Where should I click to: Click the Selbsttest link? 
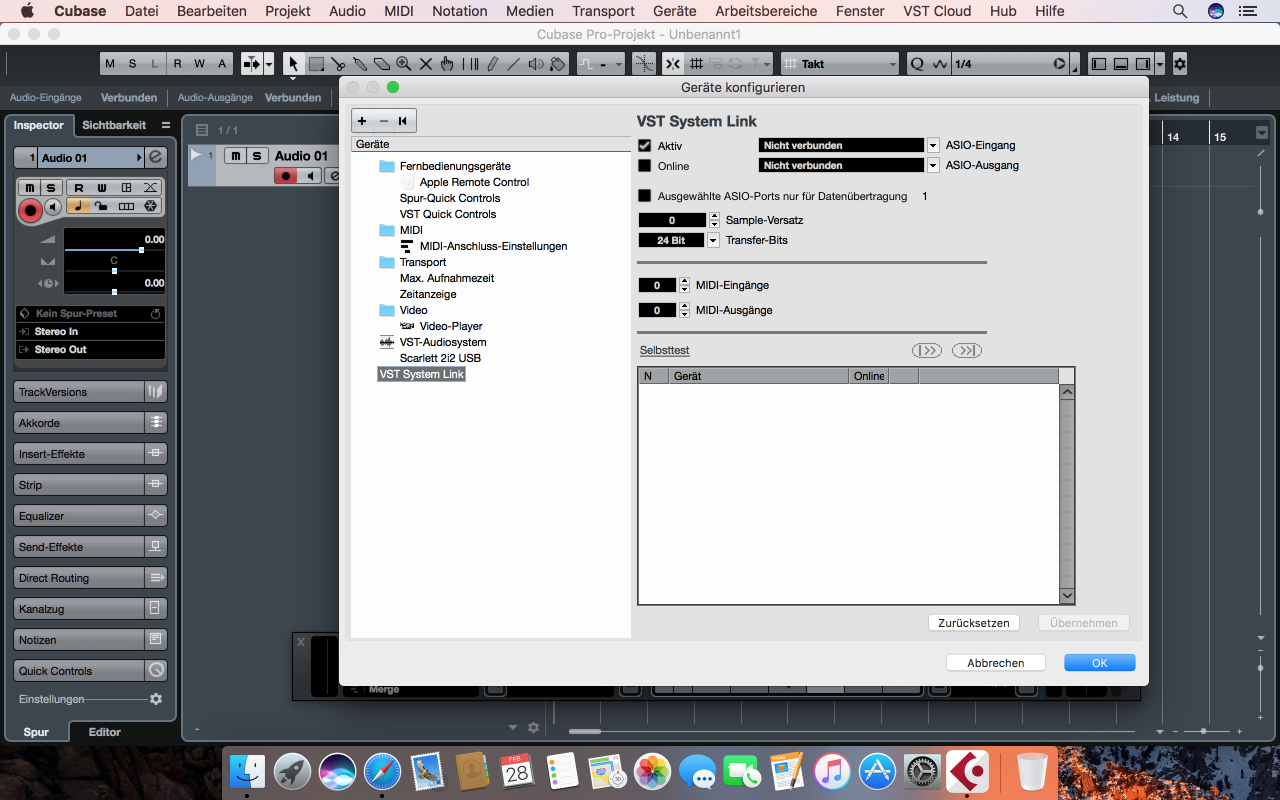pyautogui.click(x=665, y=350)
